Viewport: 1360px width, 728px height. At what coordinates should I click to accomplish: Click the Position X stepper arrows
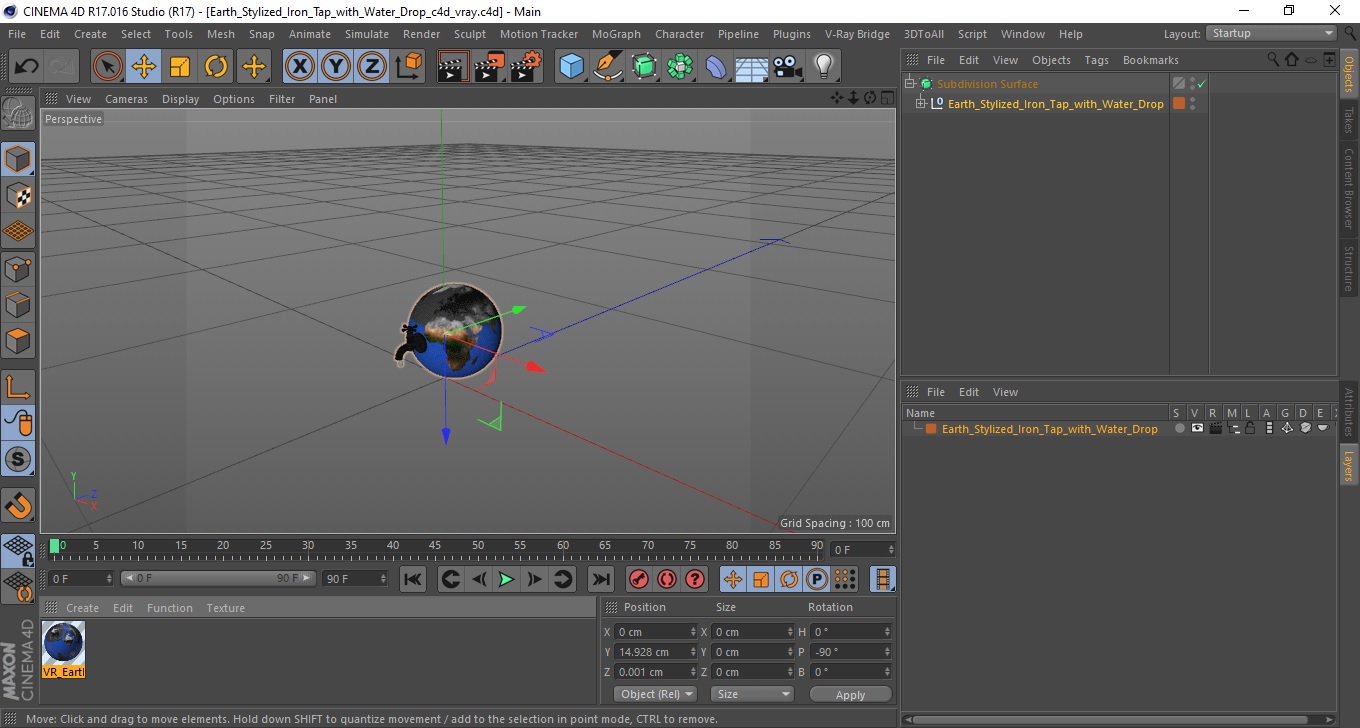click(x=694, y=632)
